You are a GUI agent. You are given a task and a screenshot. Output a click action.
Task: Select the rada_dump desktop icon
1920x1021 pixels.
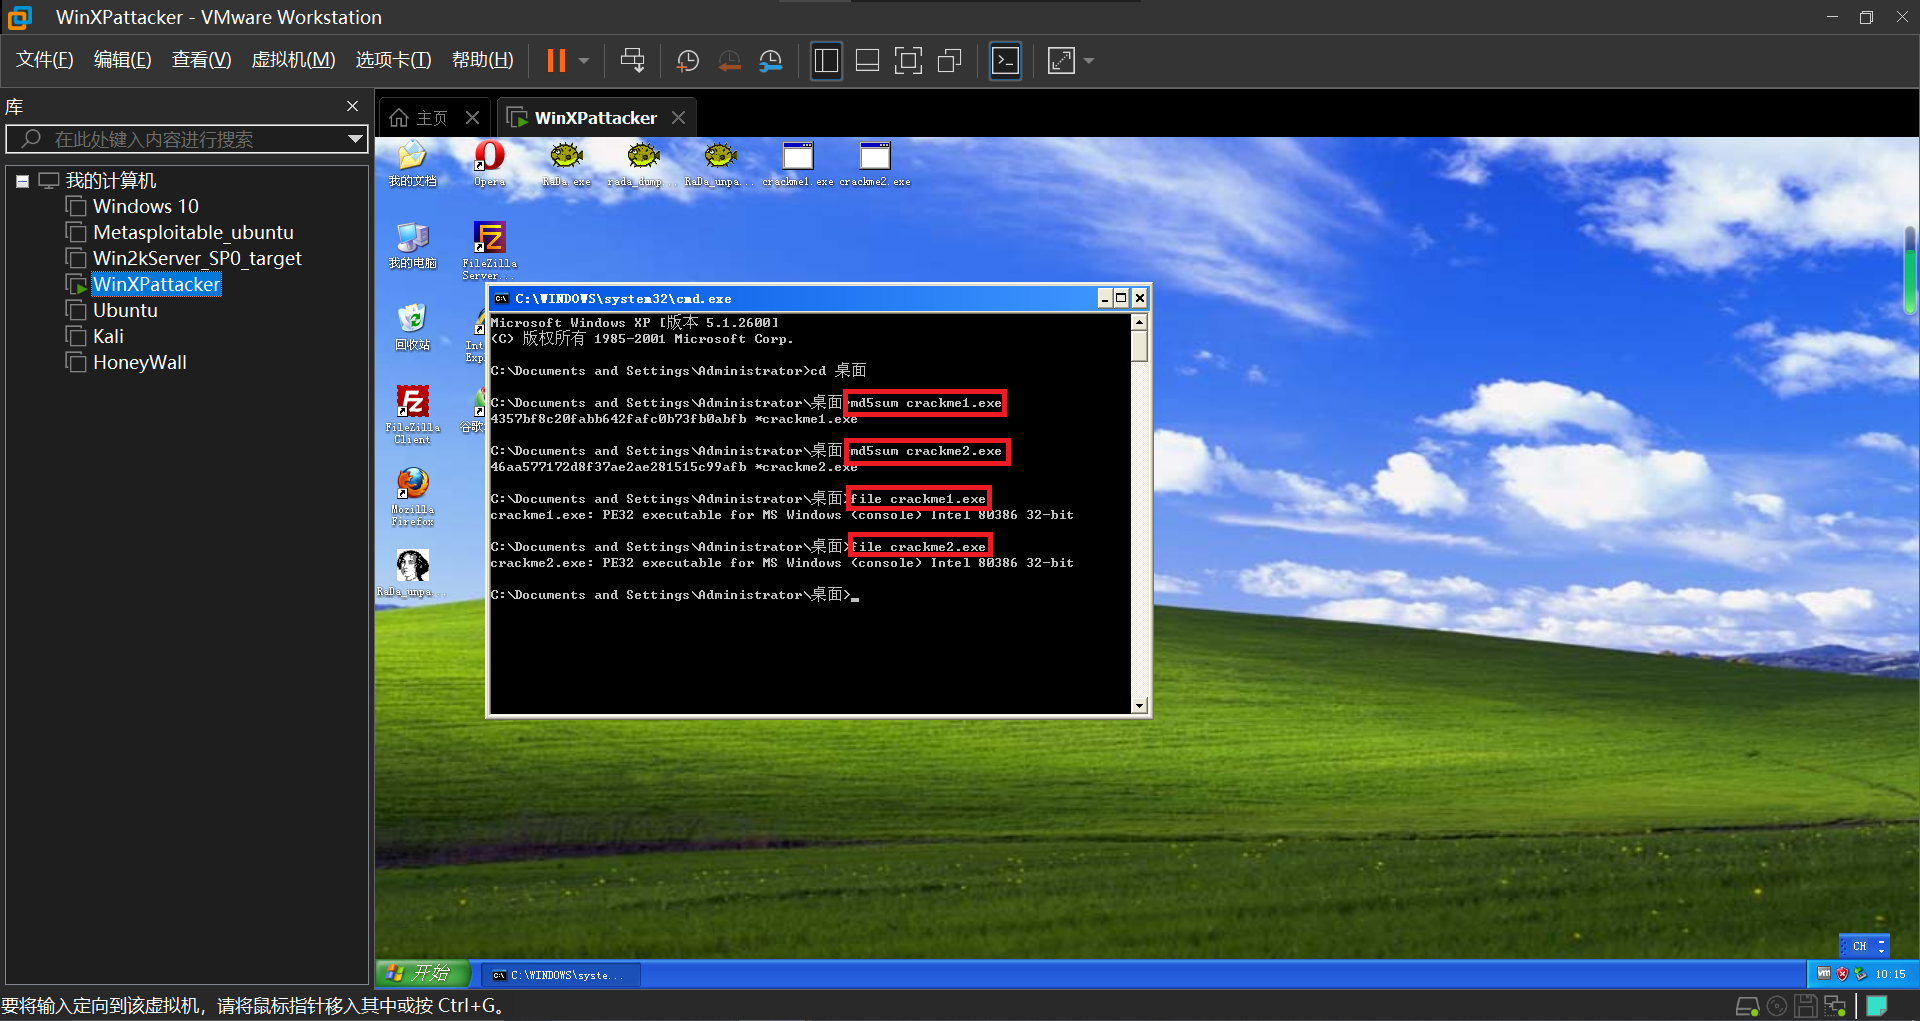tap(643, 164)
